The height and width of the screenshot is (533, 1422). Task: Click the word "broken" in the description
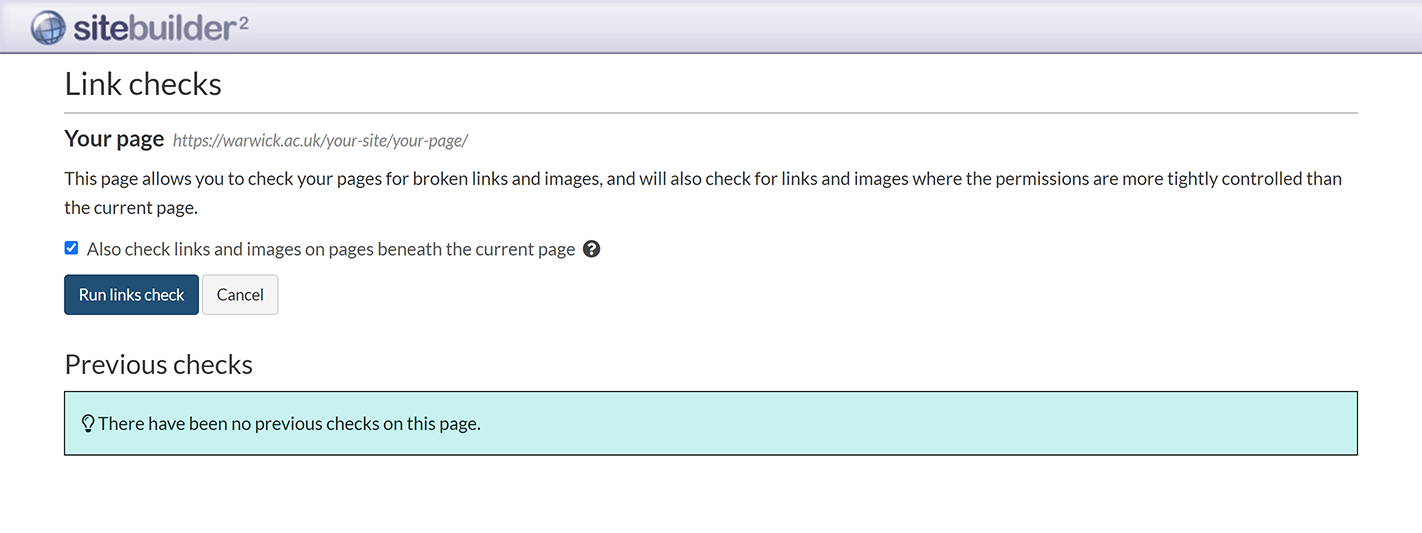pos(440,179)
